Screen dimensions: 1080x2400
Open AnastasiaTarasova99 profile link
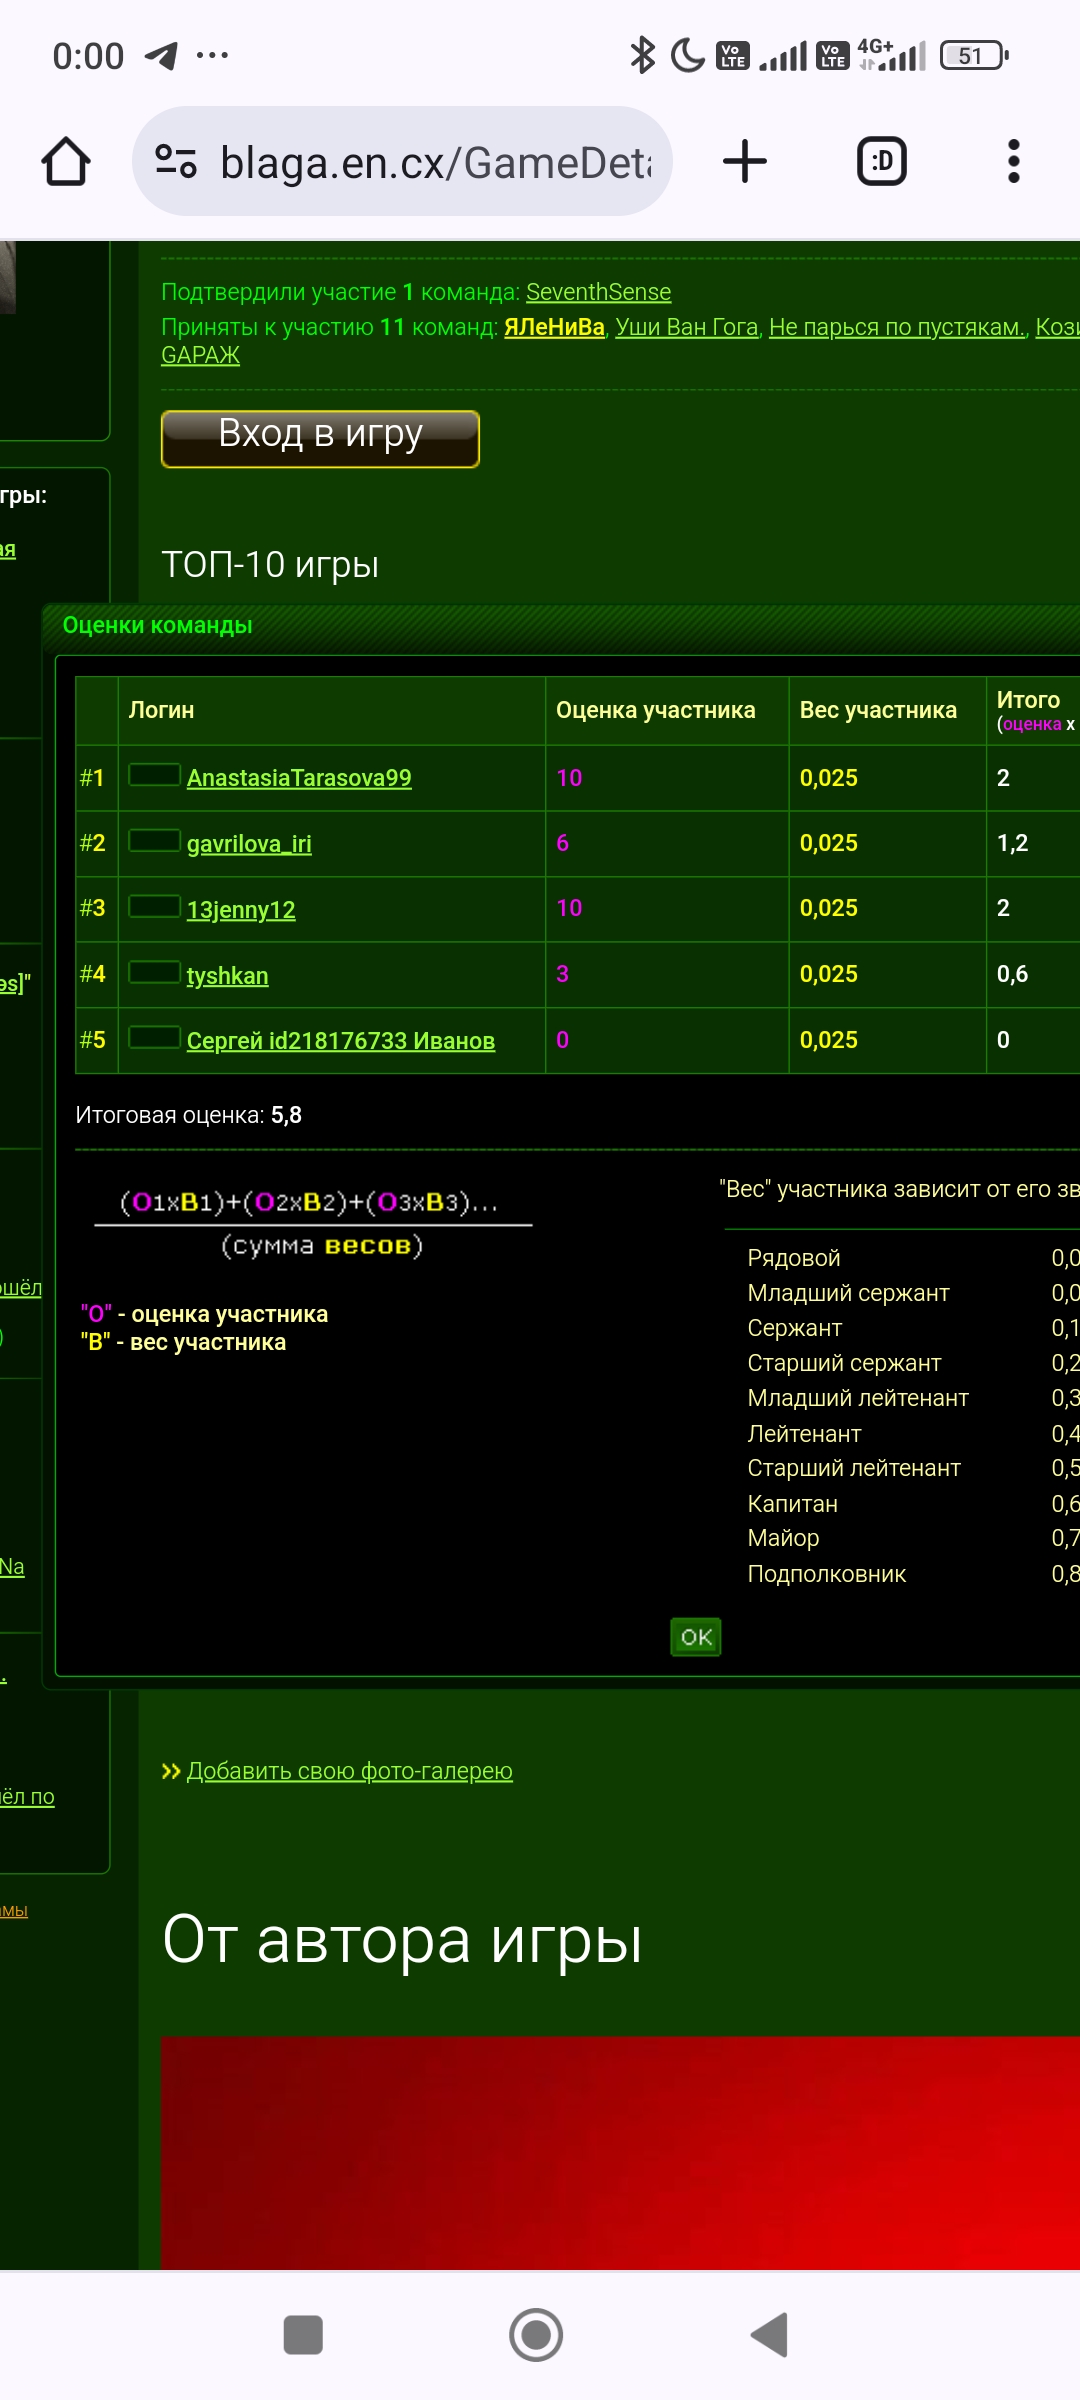(x=299, y=778)
